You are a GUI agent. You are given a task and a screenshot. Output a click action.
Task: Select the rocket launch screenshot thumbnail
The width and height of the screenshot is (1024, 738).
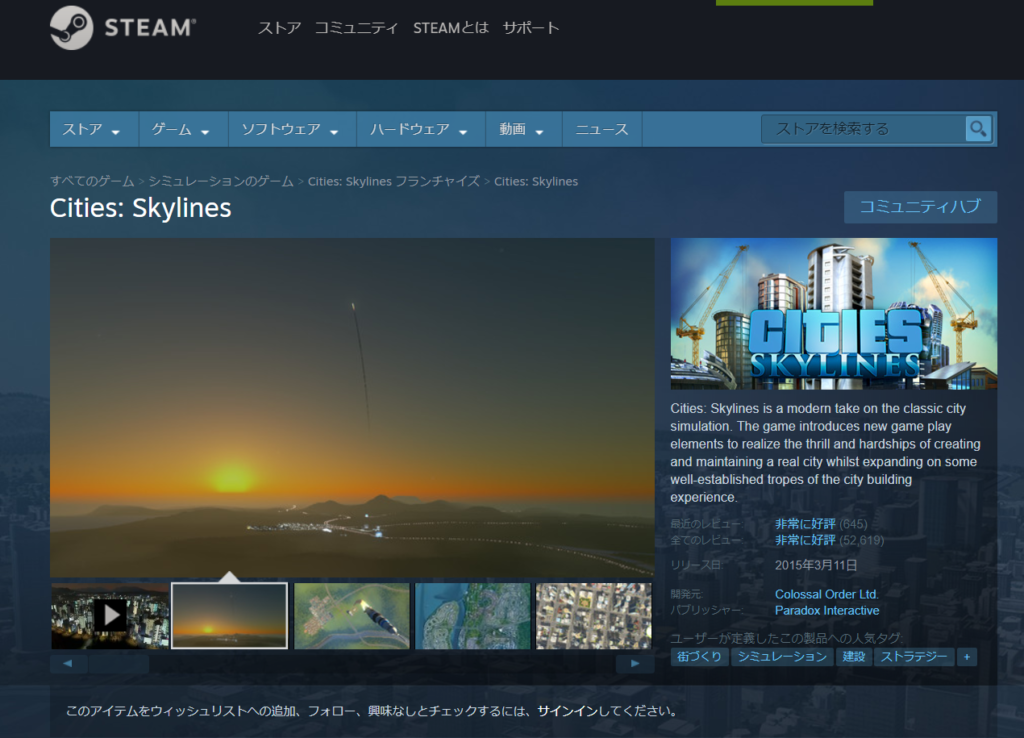(x=352, y=616)
